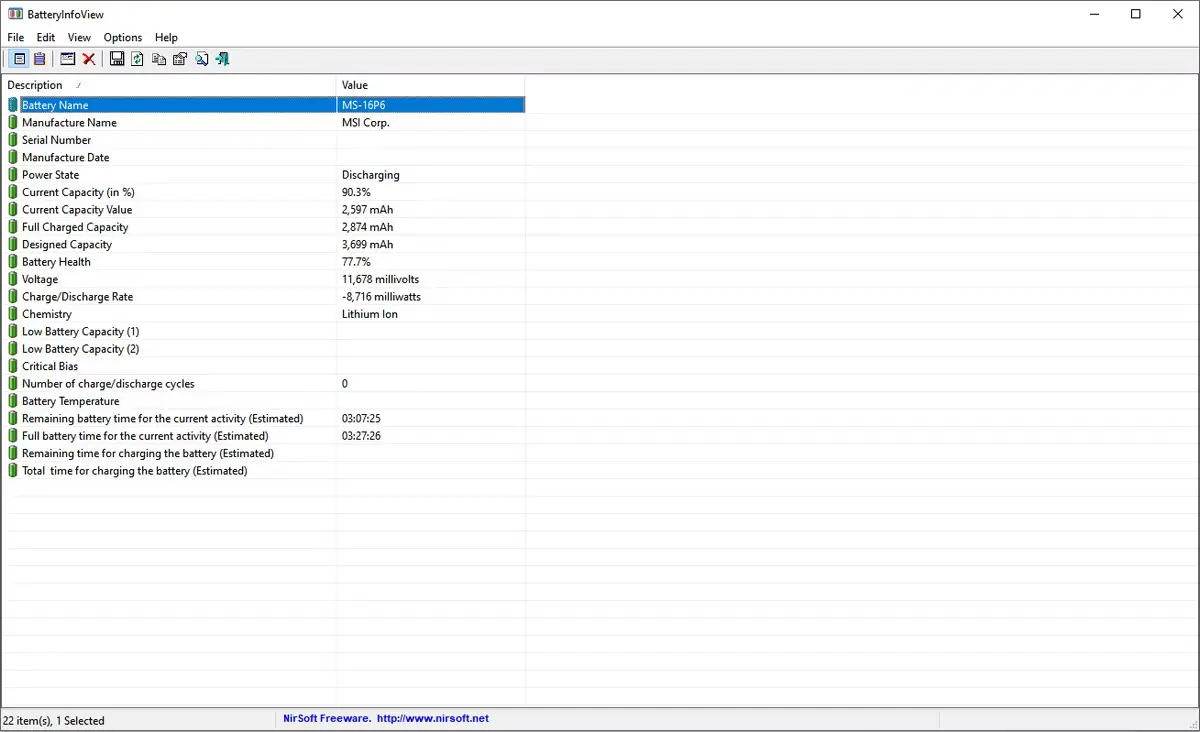This screenshot has height=732, width=1200.
Task: Click the BatteryInfoView title bar app icon
Action: [x=15, y=14]
